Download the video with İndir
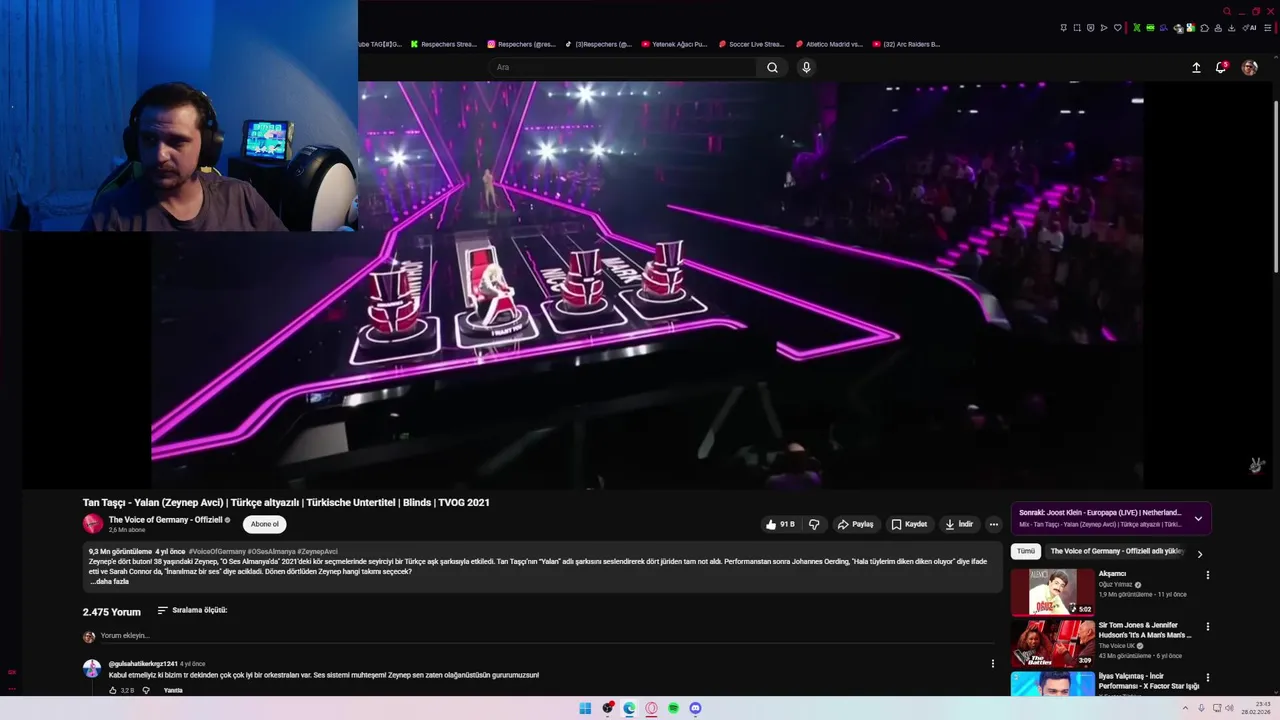 coord(959,524)
